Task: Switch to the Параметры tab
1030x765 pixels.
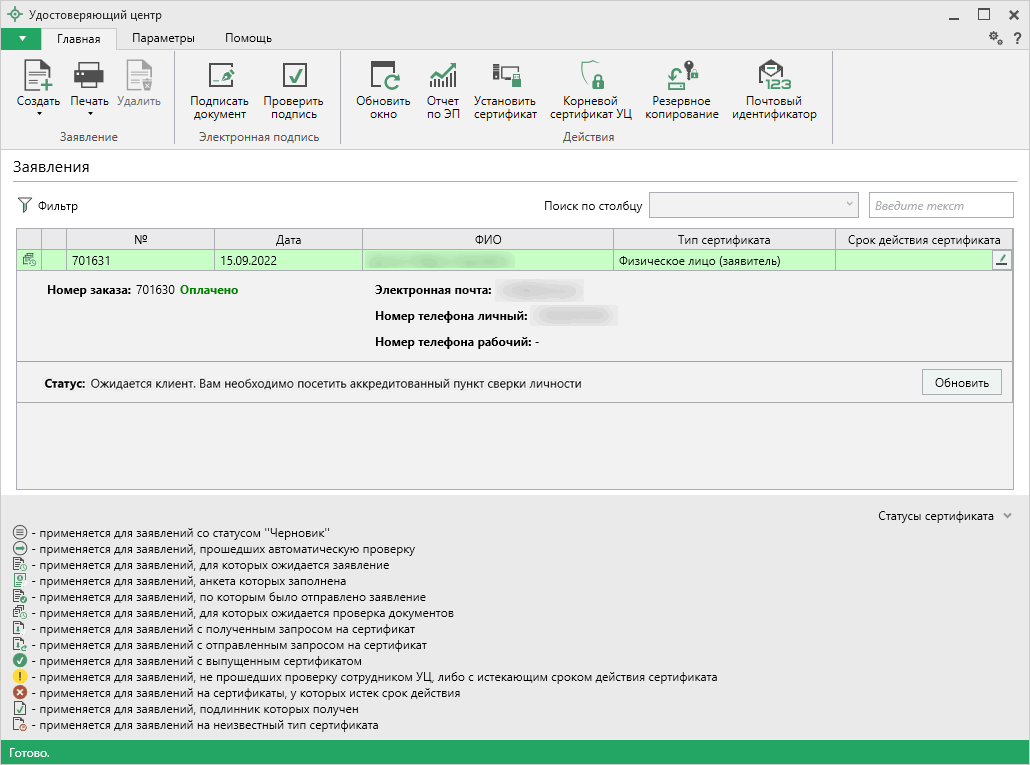Action: coord(163,38)
